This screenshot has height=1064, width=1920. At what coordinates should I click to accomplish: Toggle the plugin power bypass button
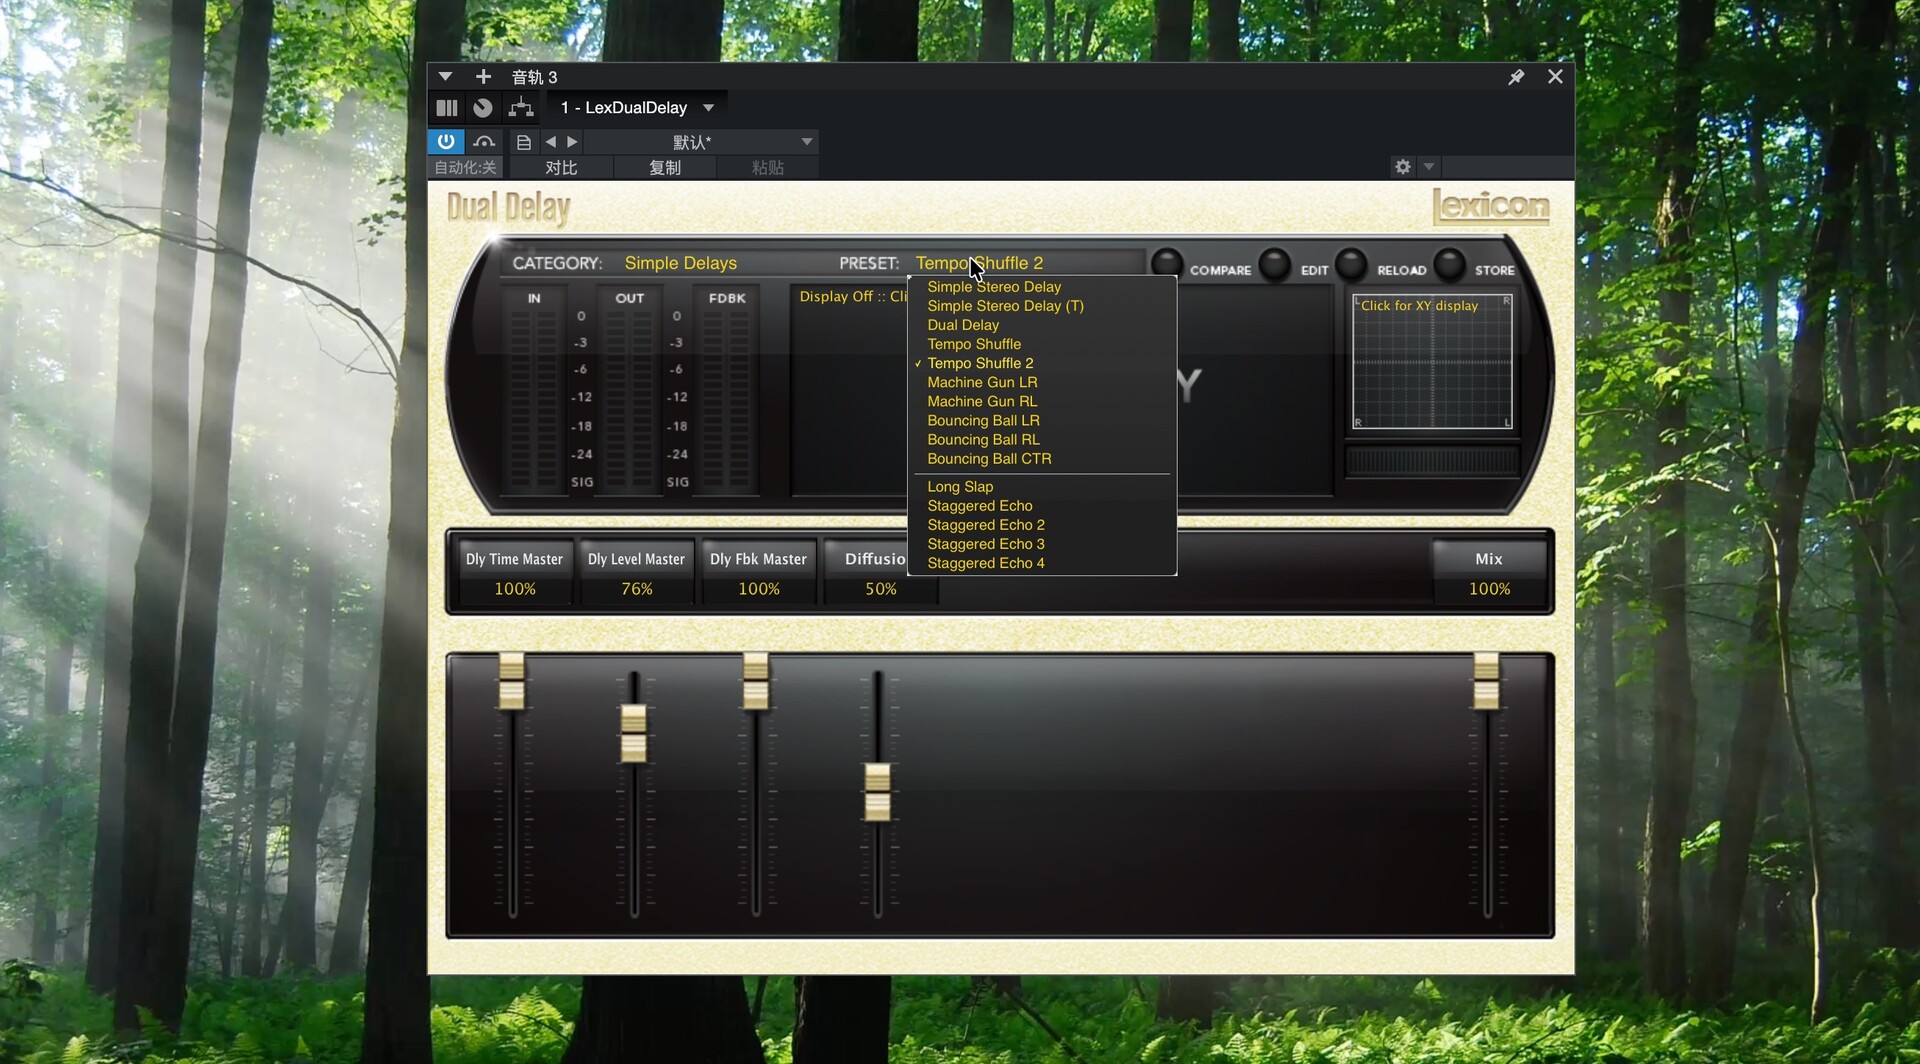(445, 142)
